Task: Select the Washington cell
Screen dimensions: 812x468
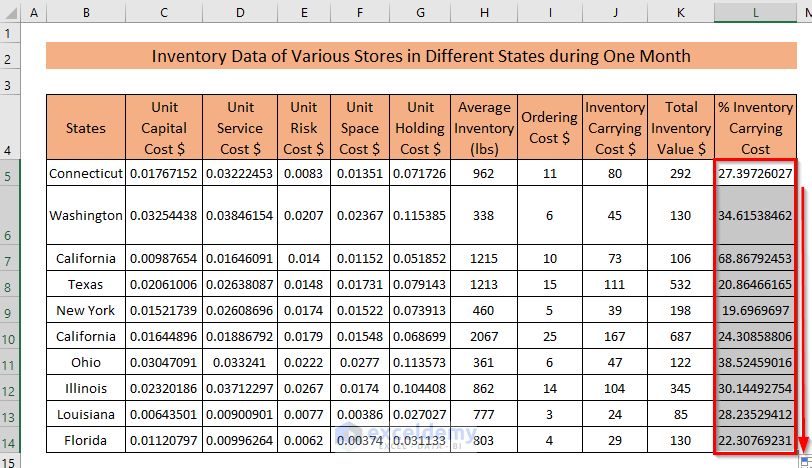Action: [x=86, y=215]
